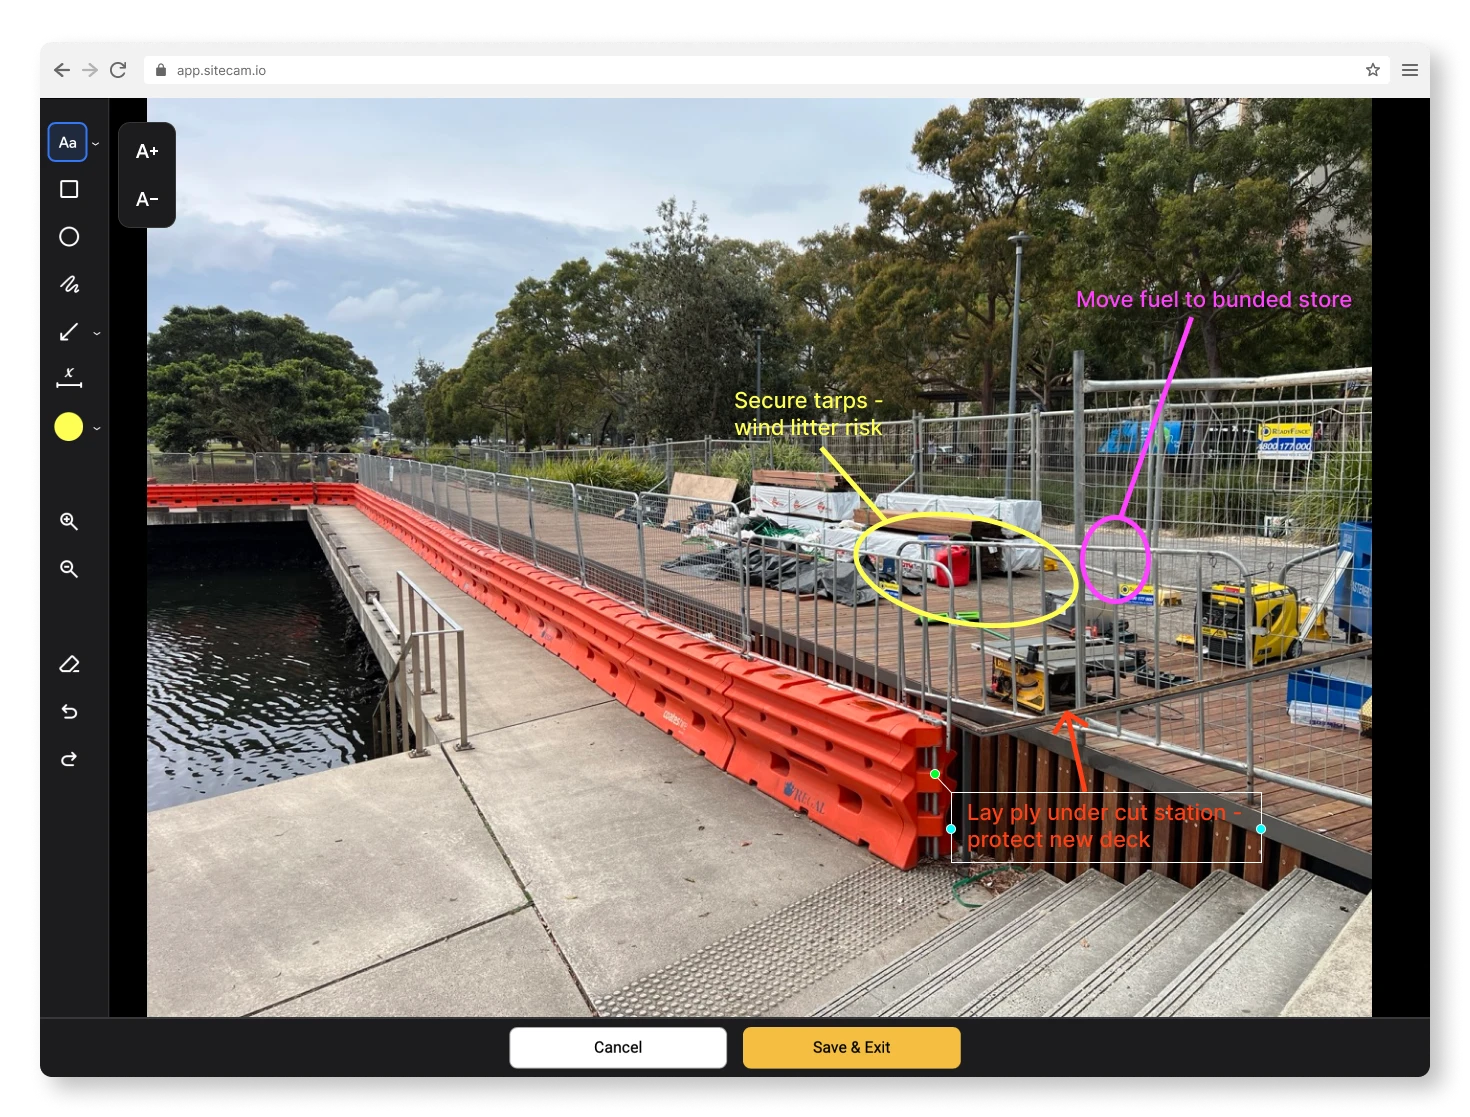
Task: Click the yellow color swatch
Action: tap(68, 427)
